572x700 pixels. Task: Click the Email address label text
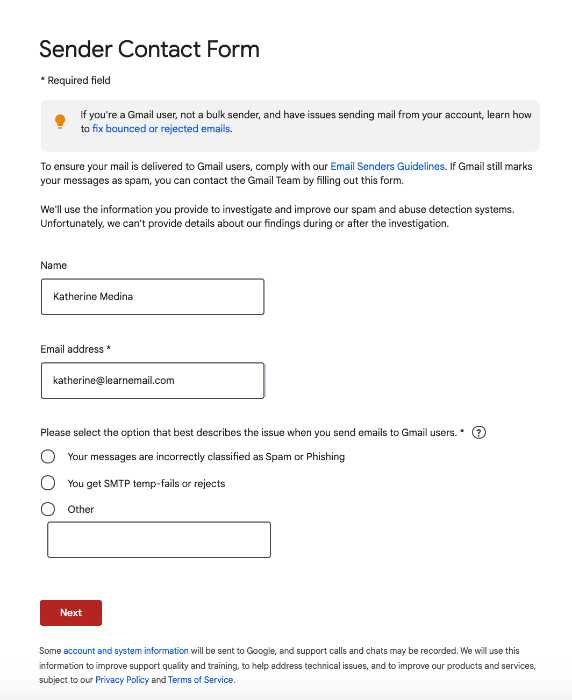(x=75, y=349)
